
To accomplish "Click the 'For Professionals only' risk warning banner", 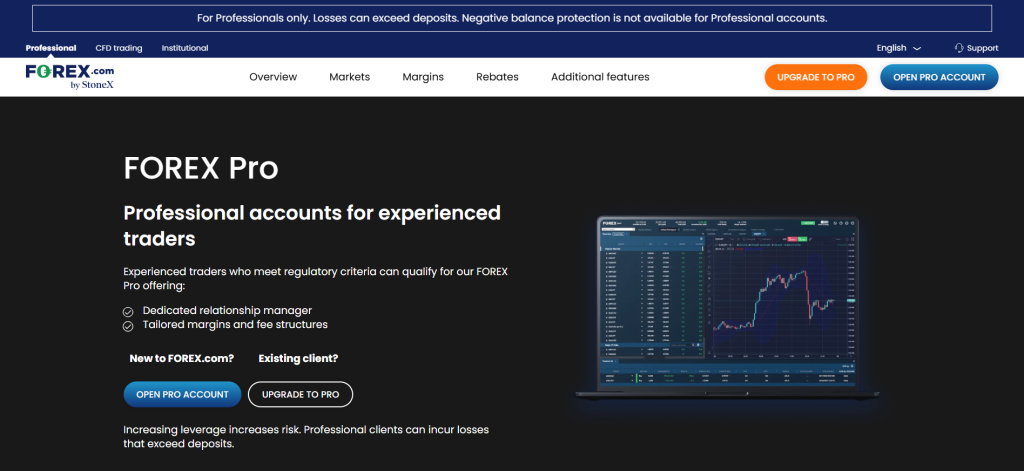I will [512, 18].
